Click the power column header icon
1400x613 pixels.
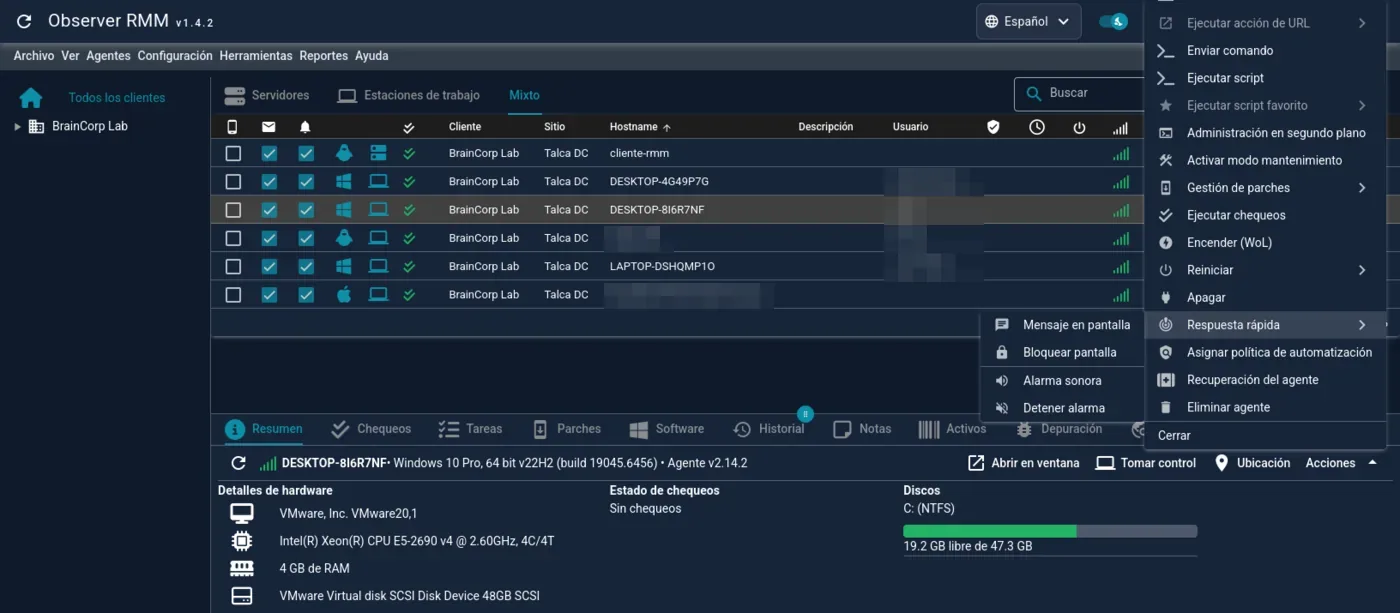tap(1079, 127)
